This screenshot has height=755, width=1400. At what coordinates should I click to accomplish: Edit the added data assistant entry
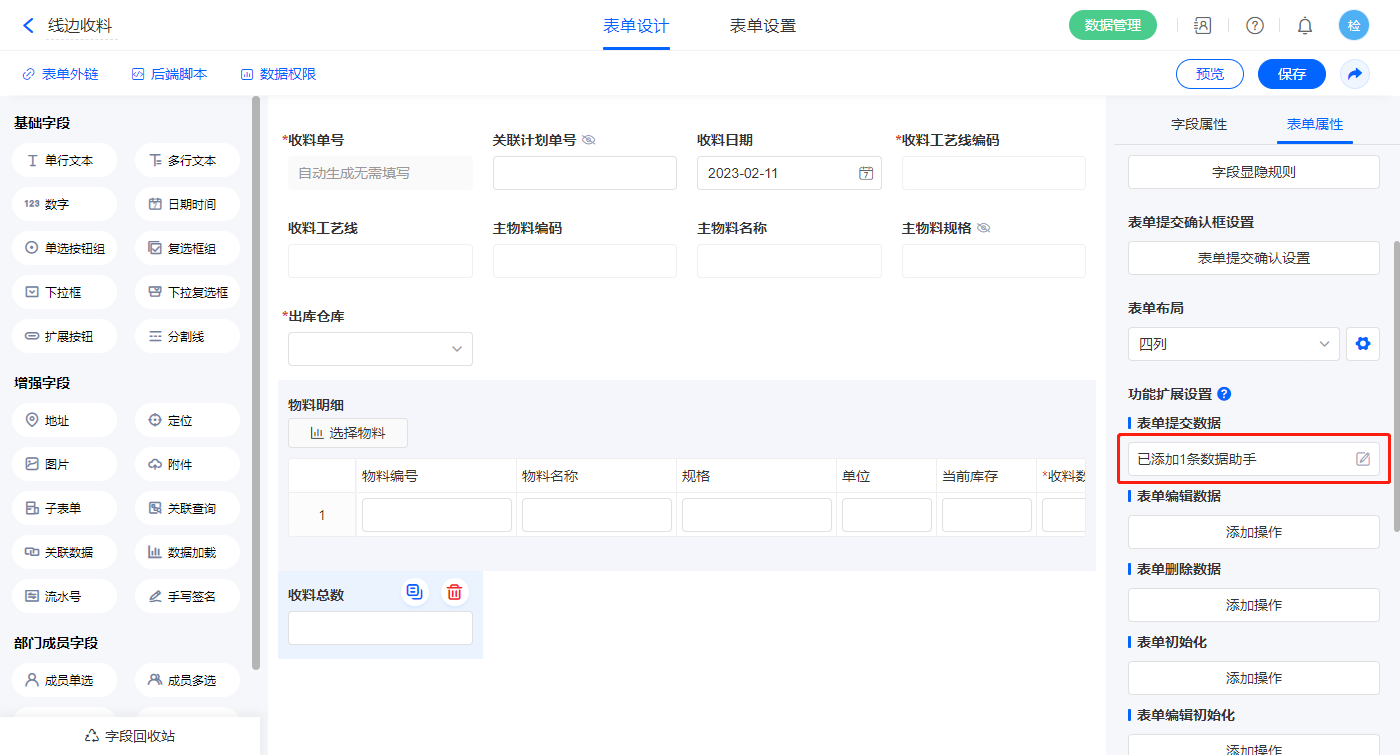tap(1362, 459)
